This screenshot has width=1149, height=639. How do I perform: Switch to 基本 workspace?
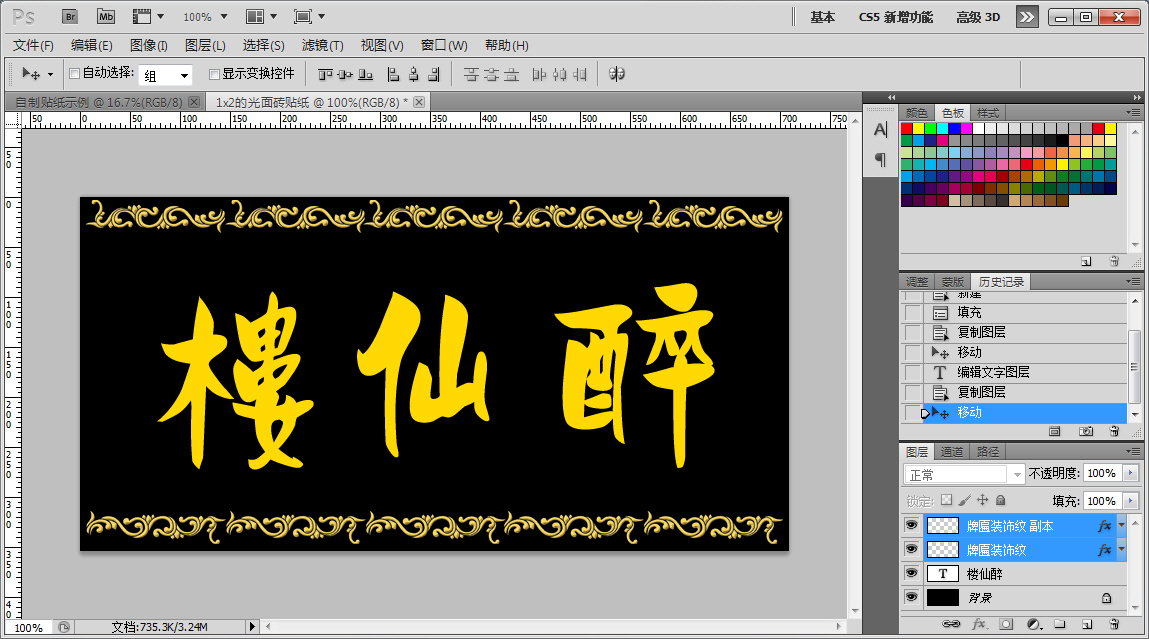pyautogui.click(x=822, y=17)
